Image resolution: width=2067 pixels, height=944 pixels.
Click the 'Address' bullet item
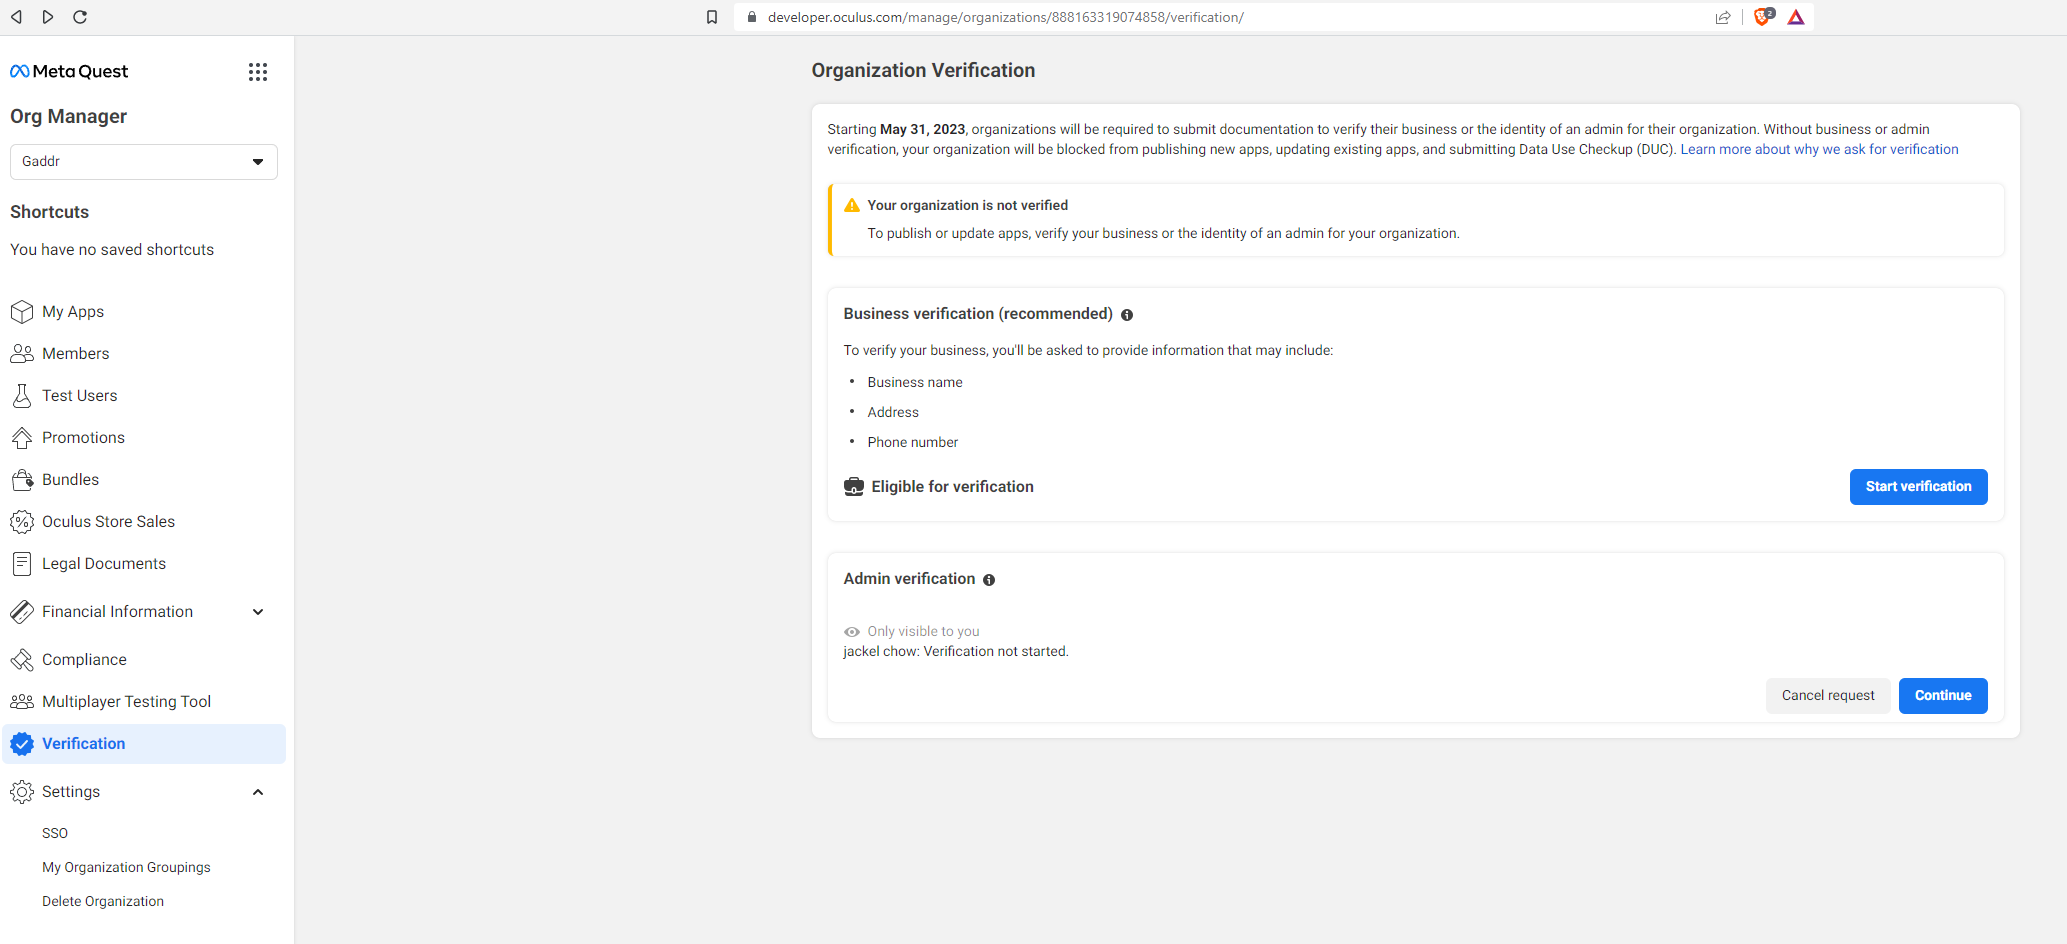(x=893, y=413)
